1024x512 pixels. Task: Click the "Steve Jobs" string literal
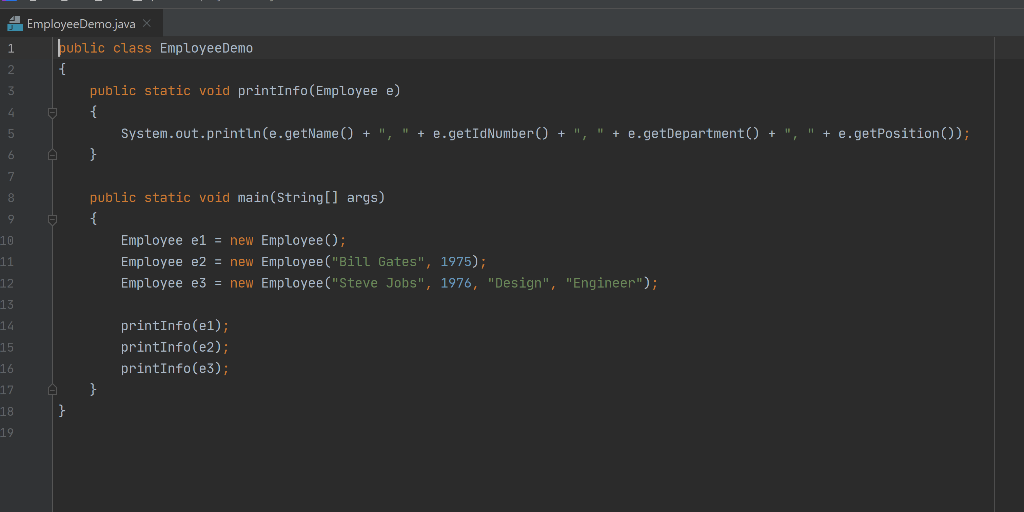coord(378,283)
